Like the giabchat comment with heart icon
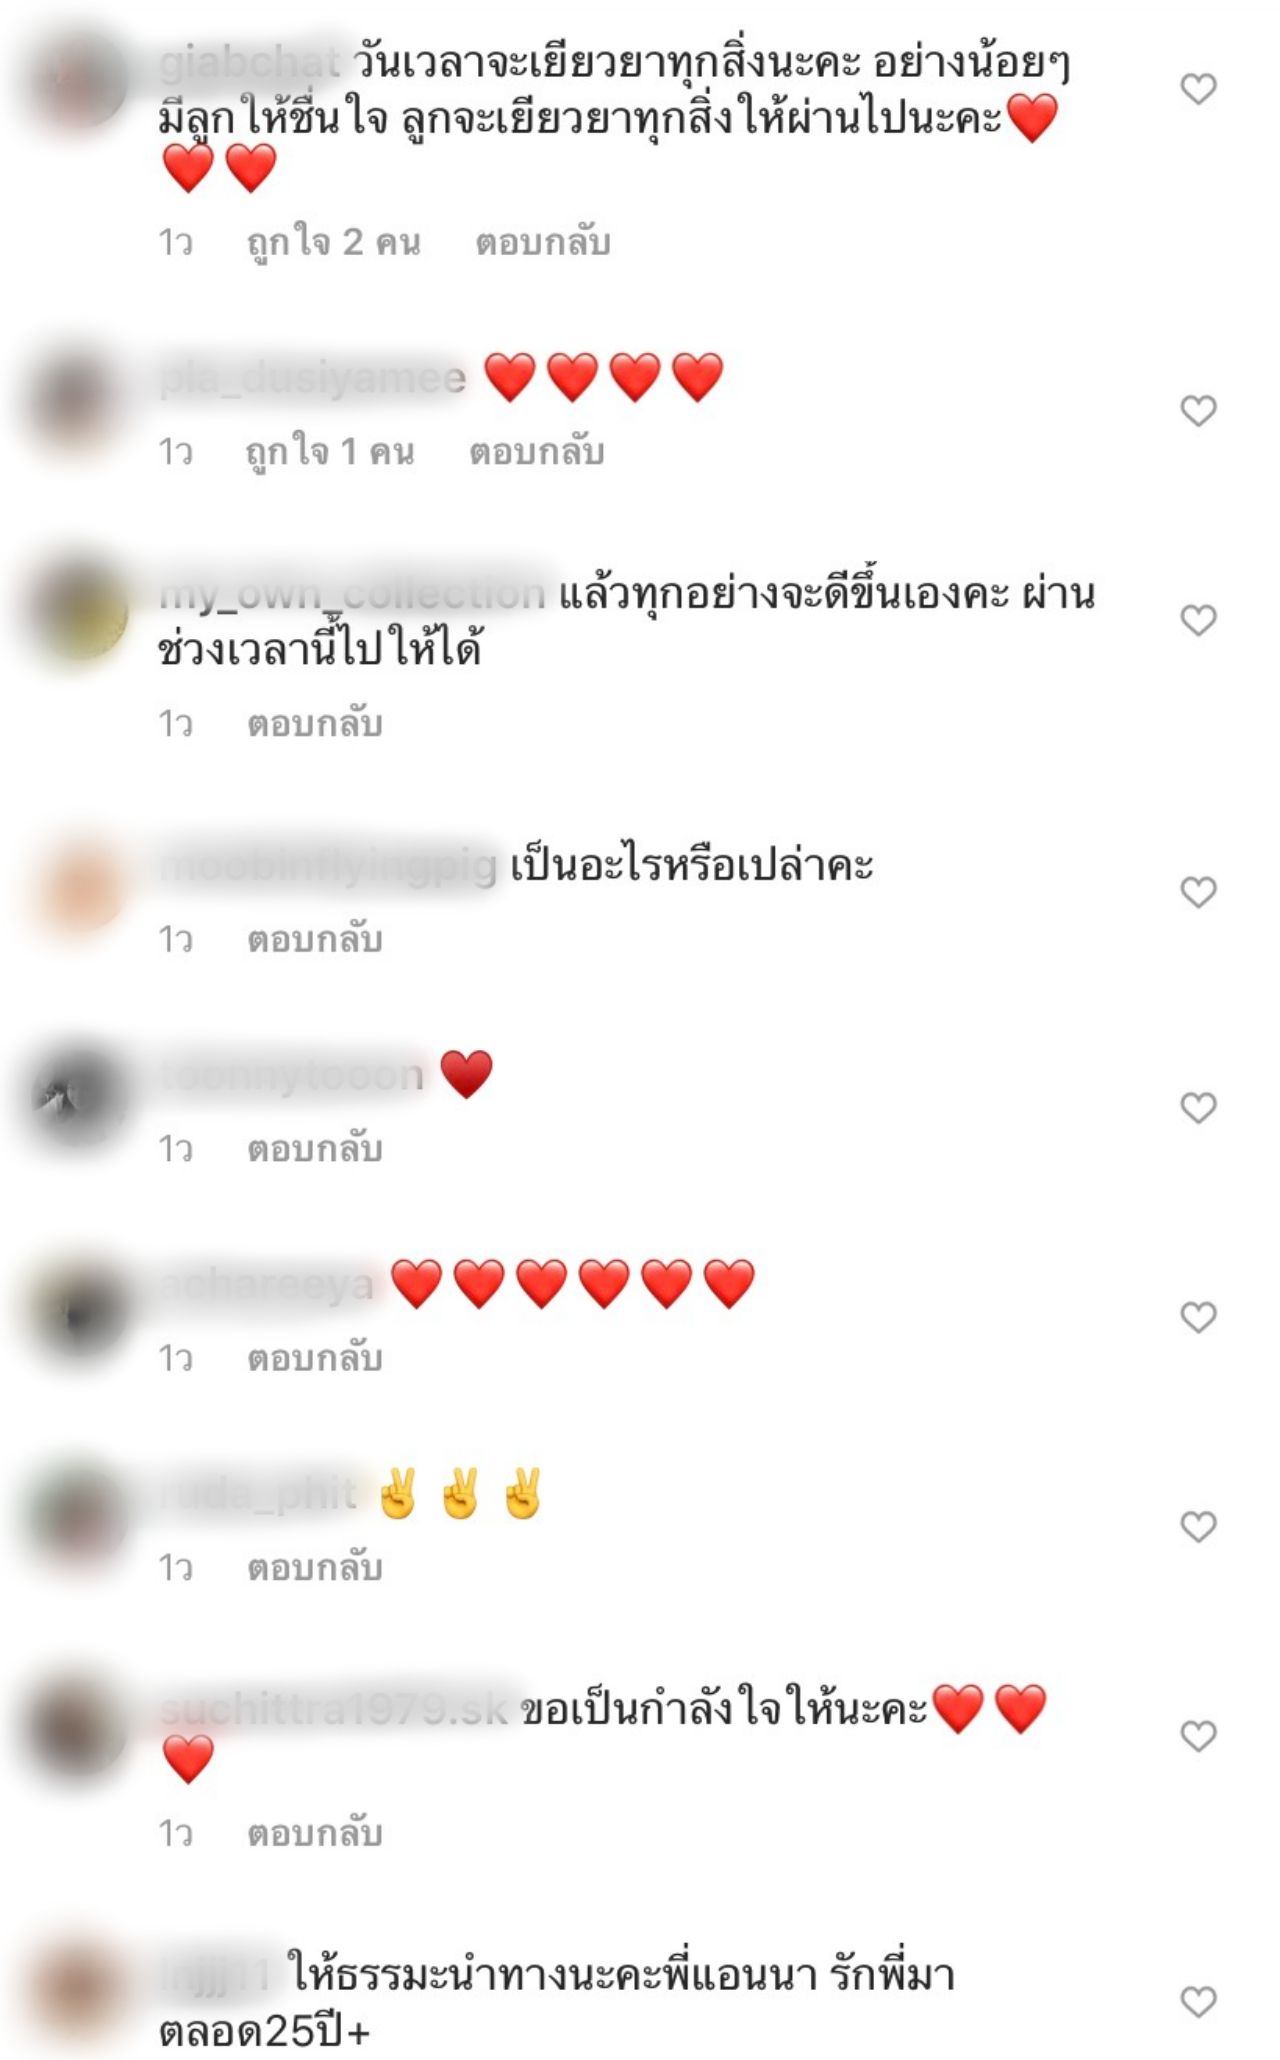Screen dimensions: 1280x2060 point(1197,89)
